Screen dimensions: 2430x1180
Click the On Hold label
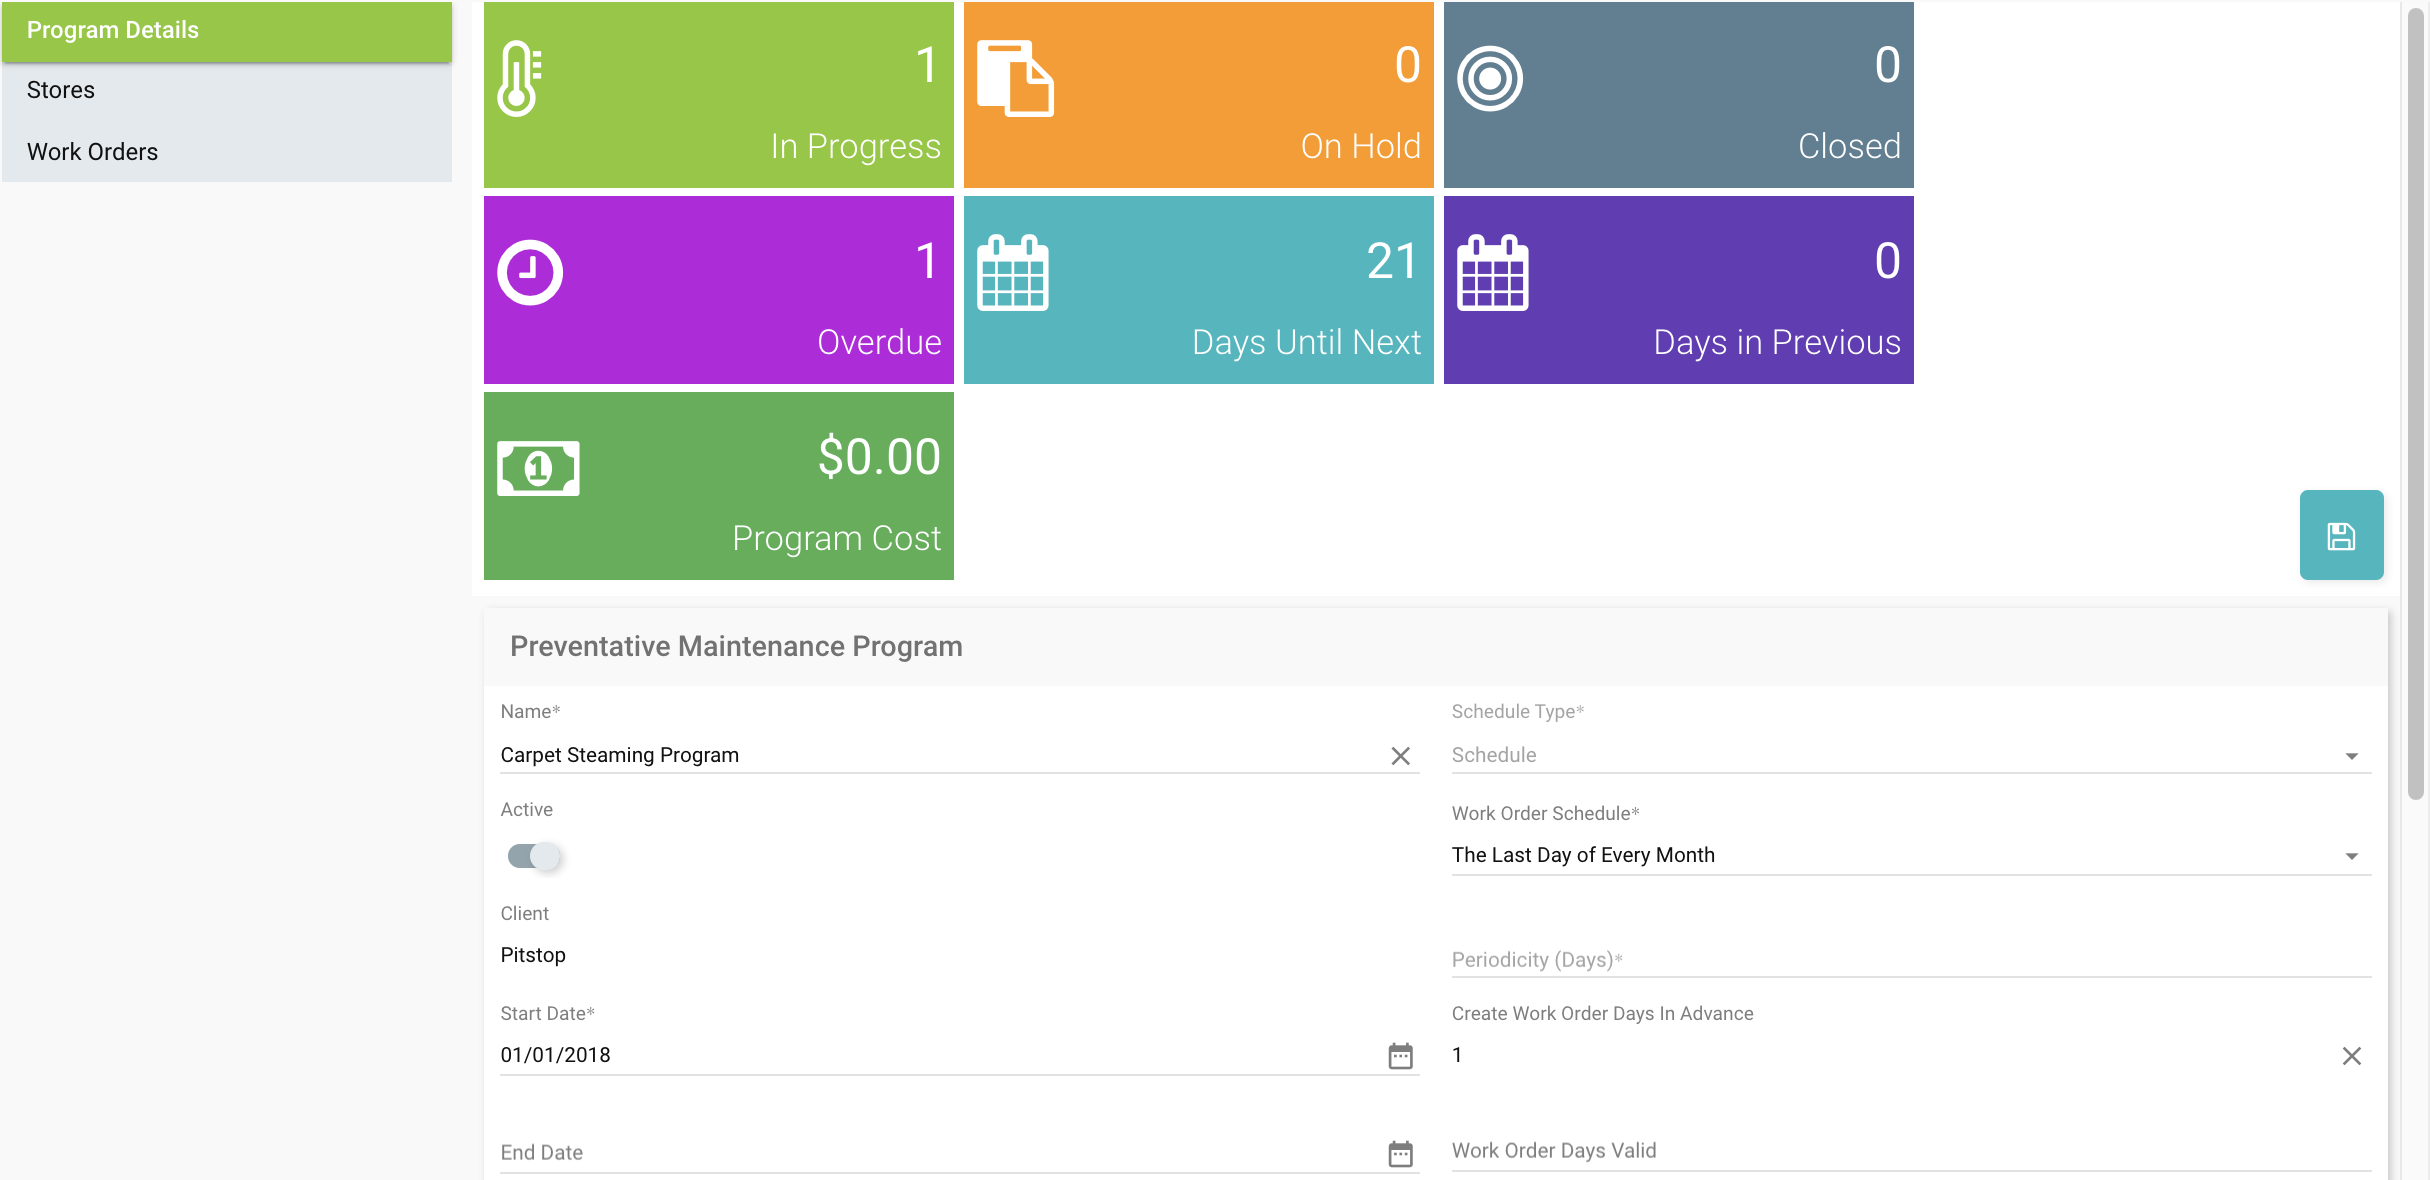pos(1360,146)
